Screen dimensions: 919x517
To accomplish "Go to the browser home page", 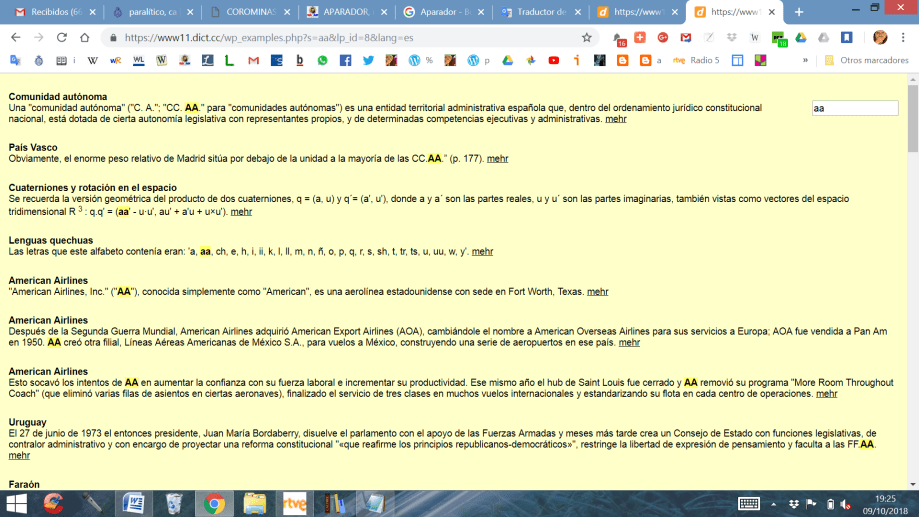I will tap(85, 37).
